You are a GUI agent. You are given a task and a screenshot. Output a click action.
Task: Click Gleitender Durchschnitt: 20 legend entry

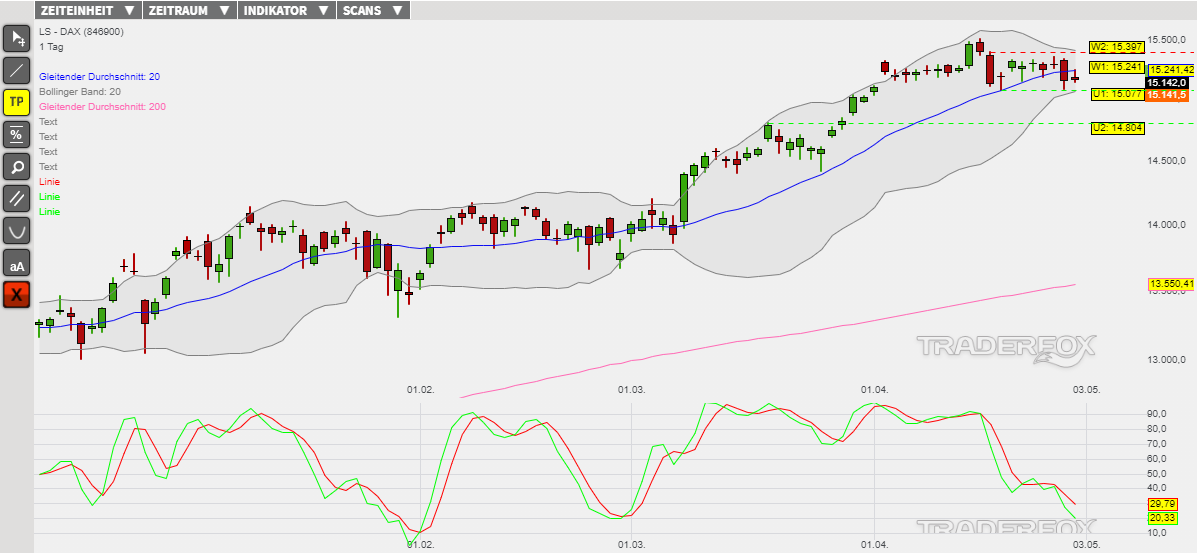point(99,76)
